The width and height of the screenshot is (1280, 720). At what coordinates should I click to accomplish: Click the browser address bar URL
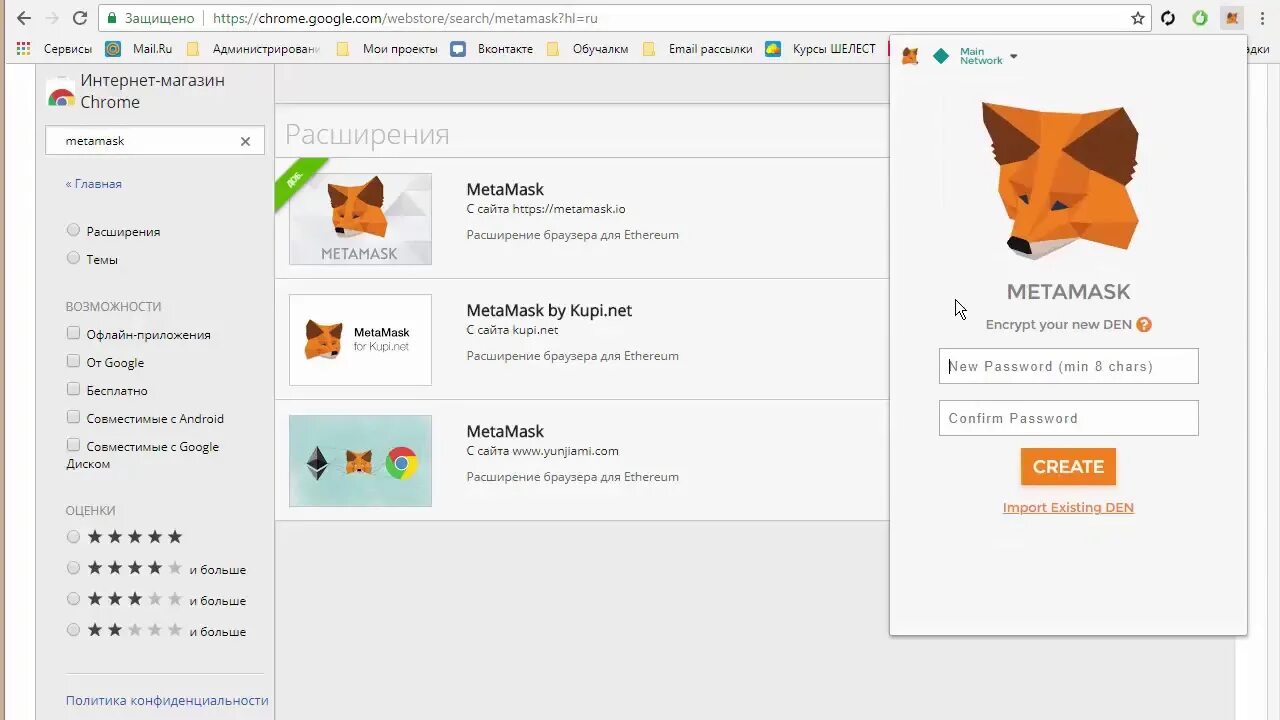(x=405, y=18)
